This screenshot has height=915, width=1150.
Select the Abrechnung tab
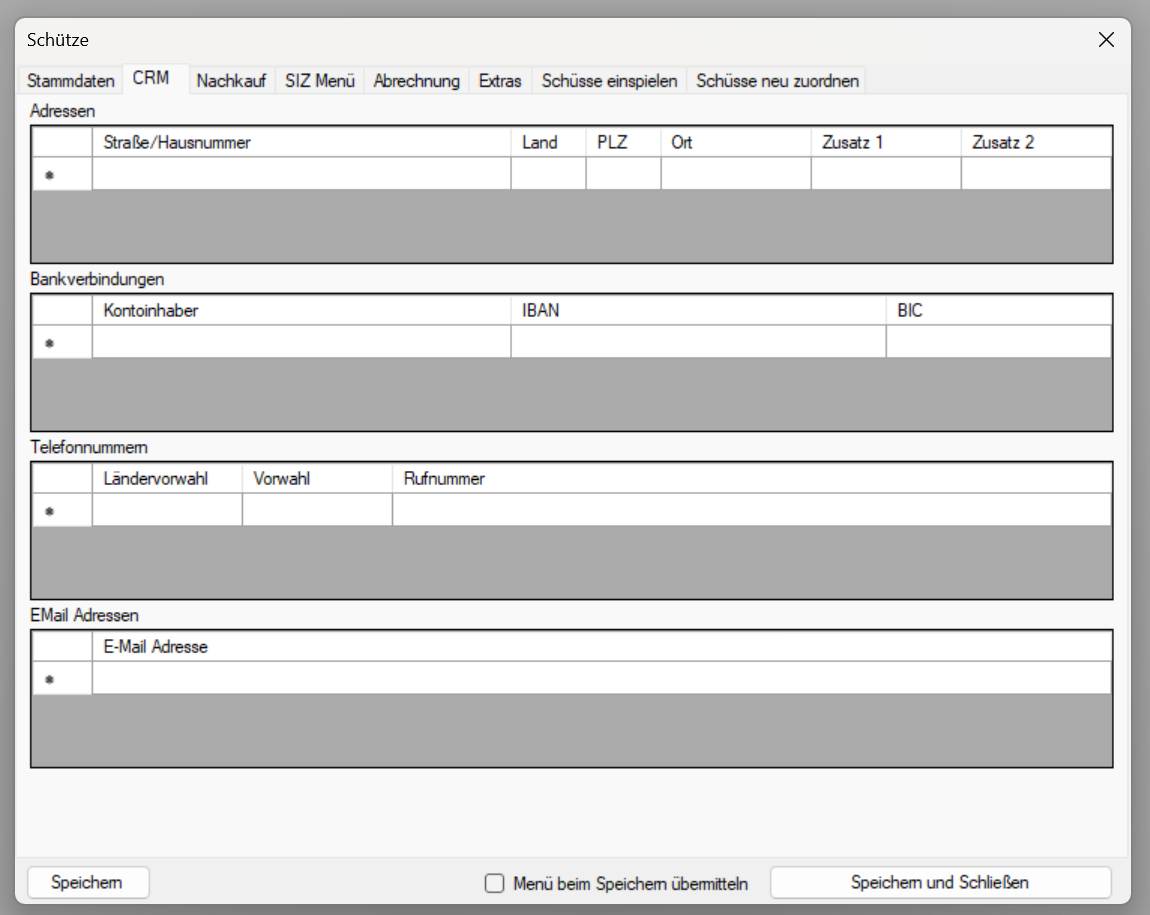pos(416,81)
